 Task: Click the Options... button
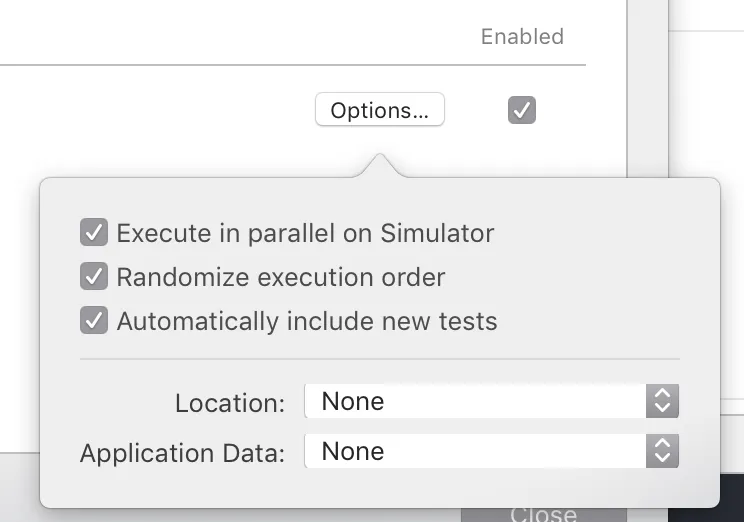coord(379,110)
